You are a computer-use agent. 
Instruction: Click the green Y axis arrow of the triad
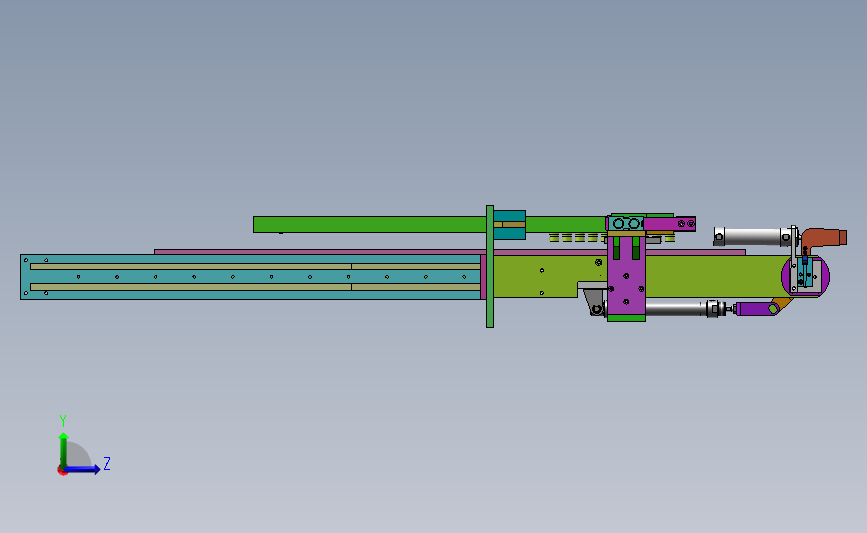(64, 449)
